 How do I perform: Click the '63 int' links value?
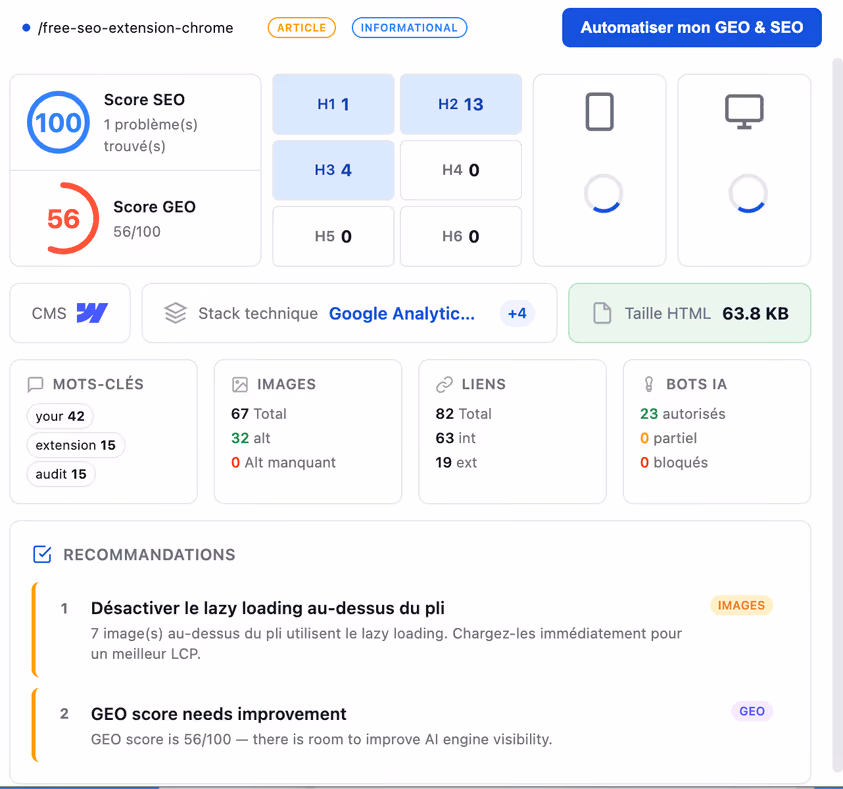pyautogui.click(x=455, y=438)
